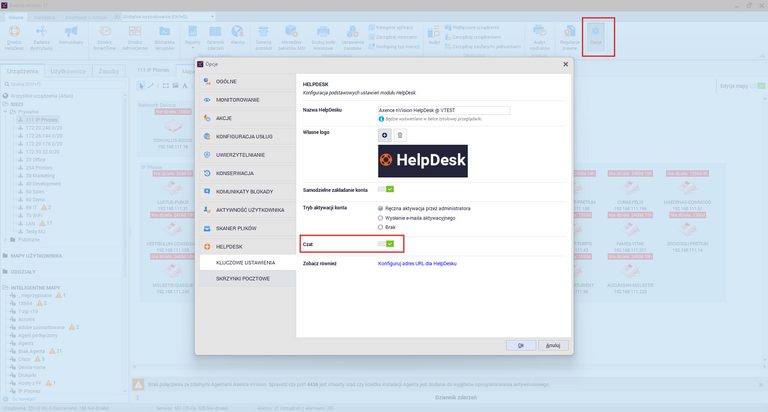The image size is (768, 412).
Task: Open Audyt wydruków in the ribbon
Action: coord(540,38)
